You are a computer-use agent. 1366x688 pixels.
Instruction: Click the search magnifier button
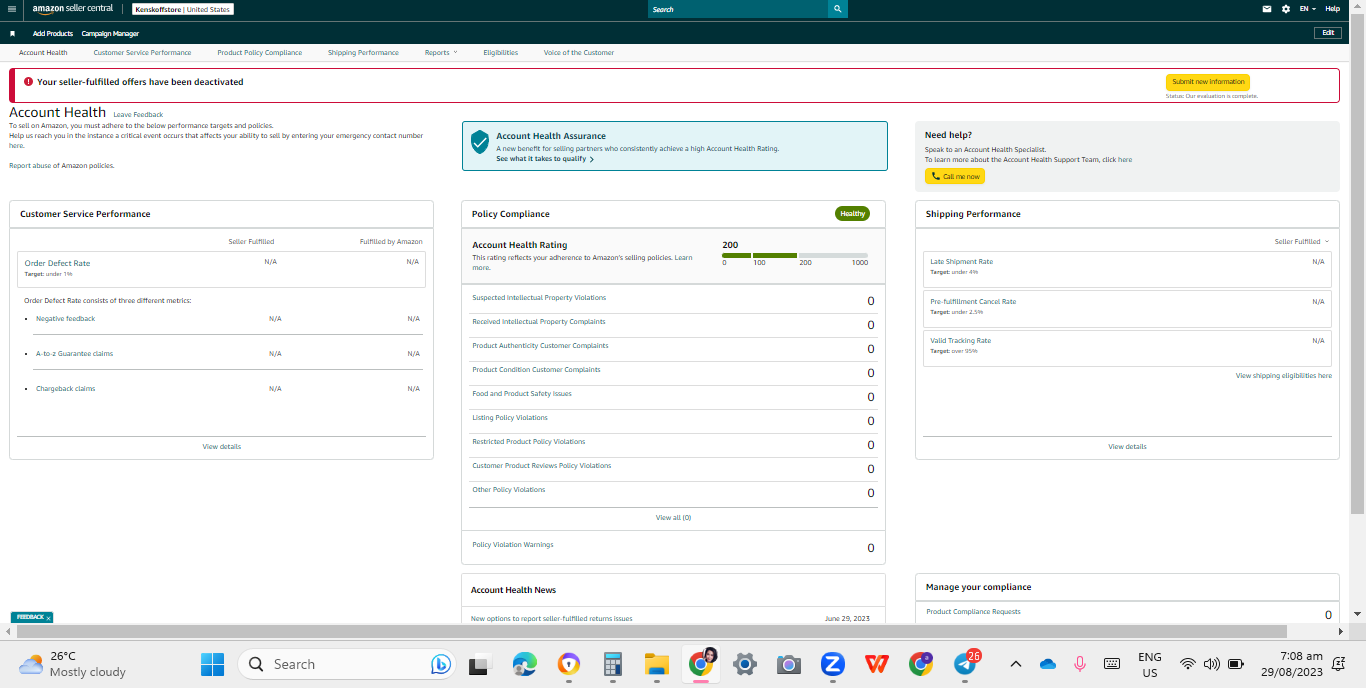[837, 9]
